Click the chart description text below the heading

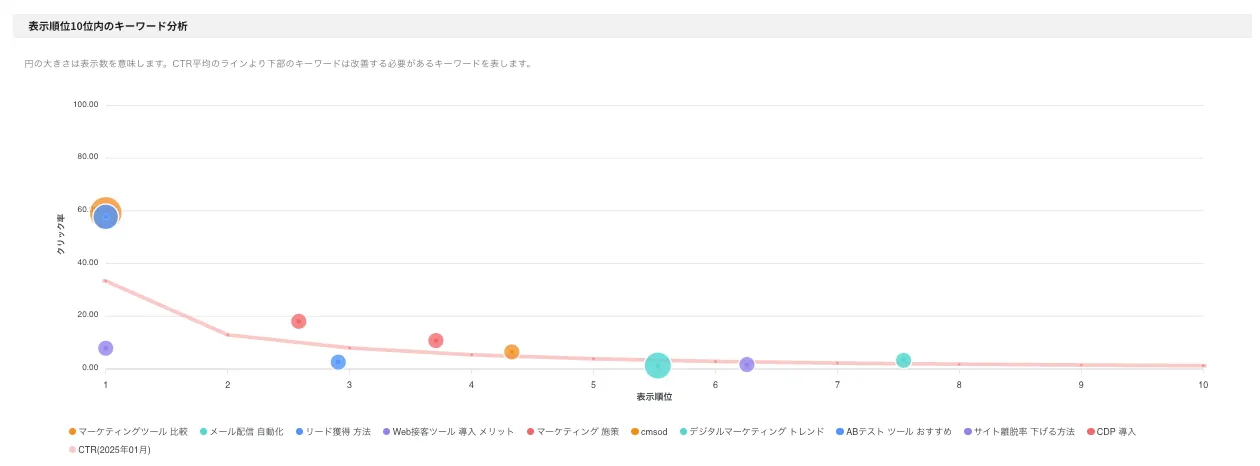279,63
